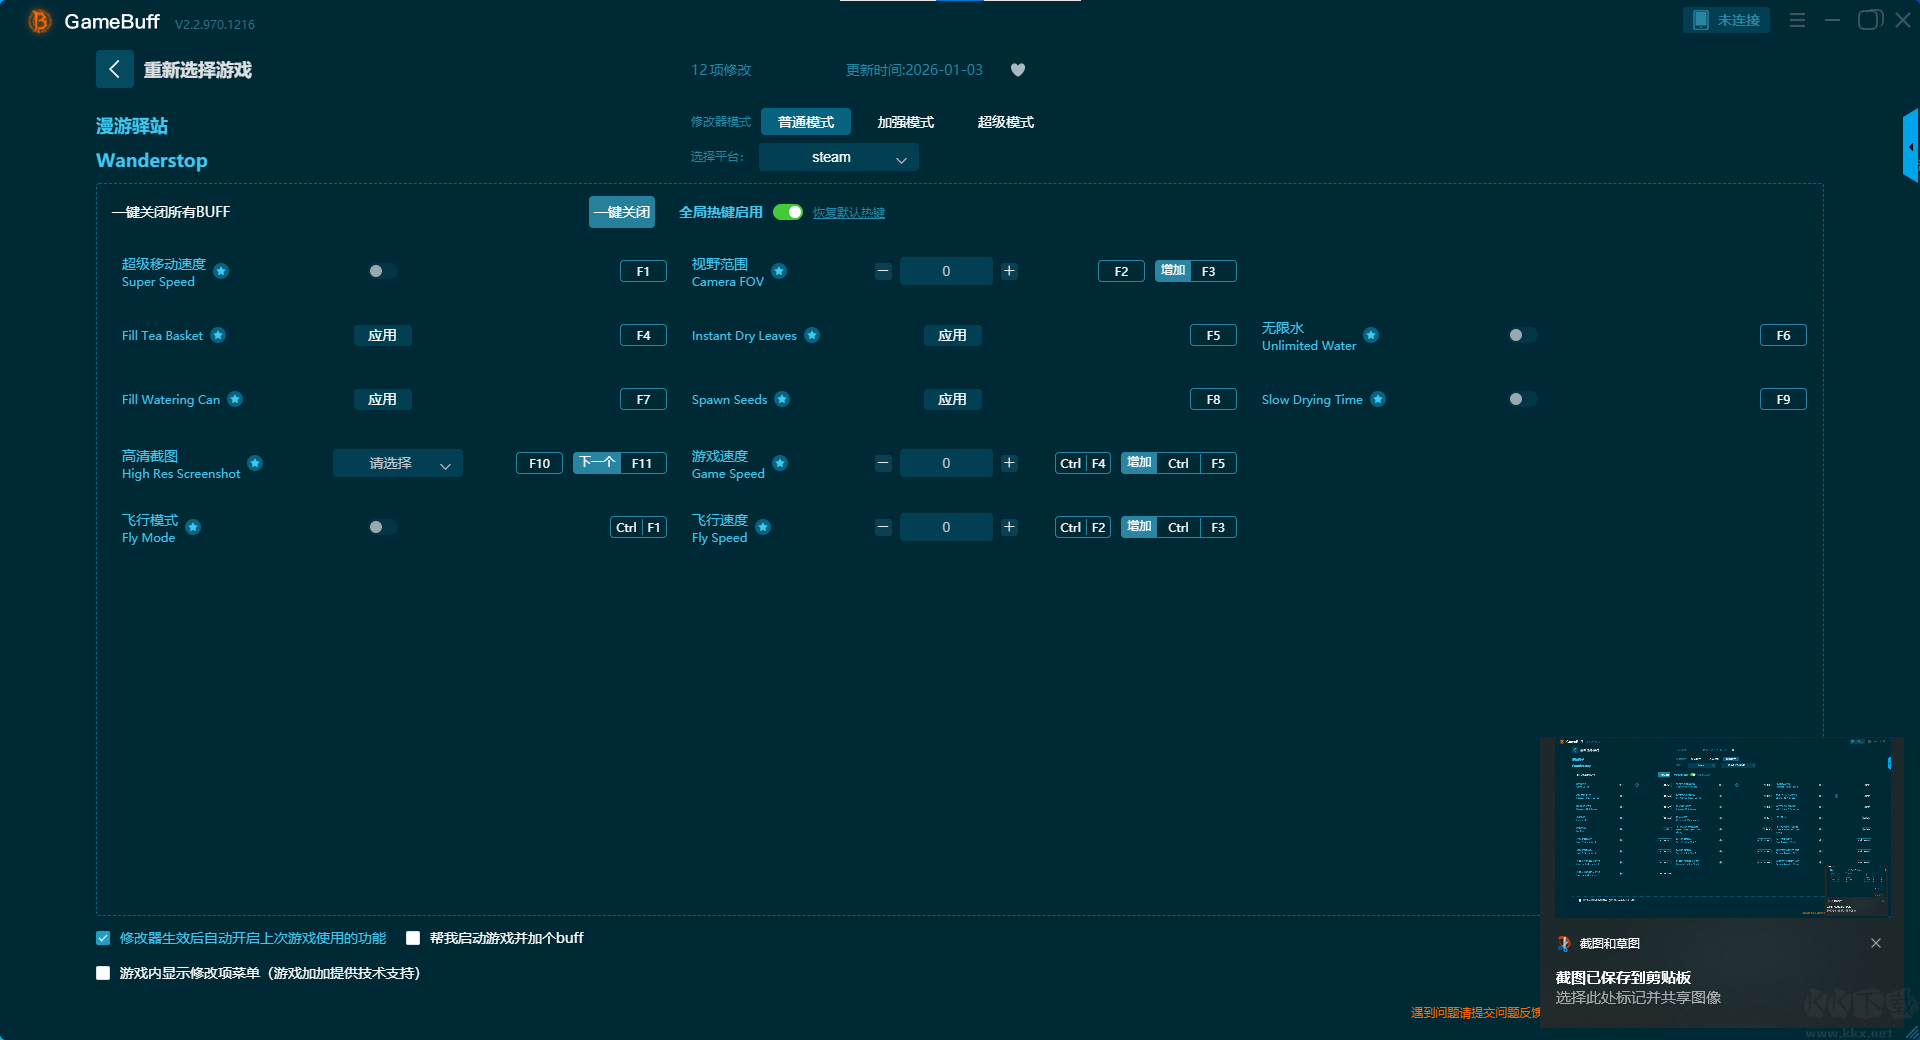This screenshot has height=1040, width=1920.
Task: Switch to 超级模式 mode tab
Action: click(x=1005, y=122)
